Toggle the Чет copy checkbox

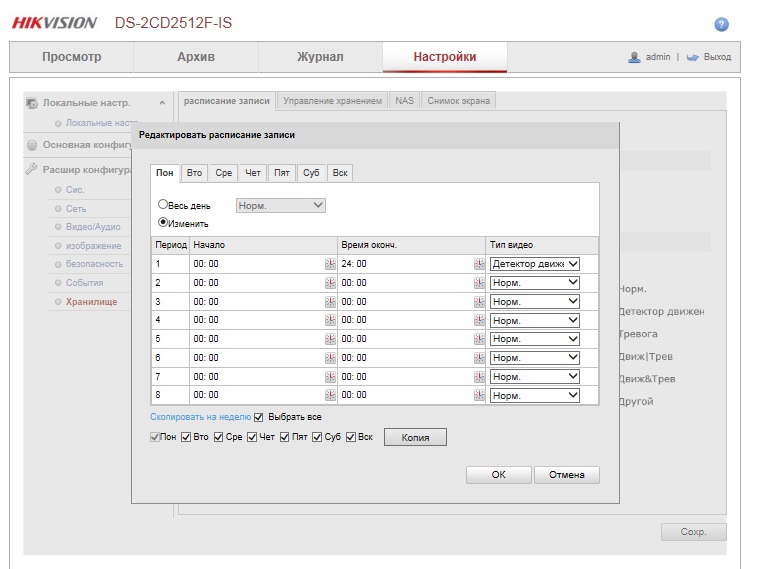[x=252, y=437]
